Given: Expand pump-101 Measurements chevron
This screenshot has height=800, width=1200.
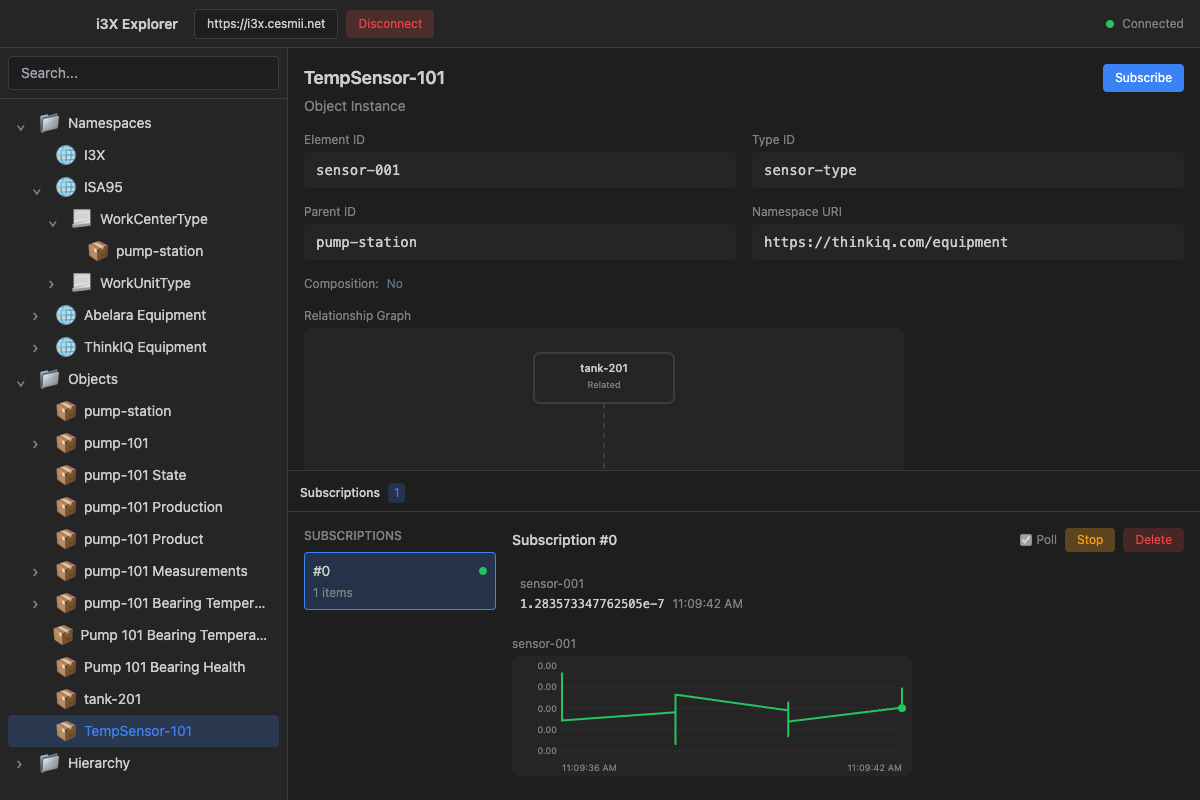Looking at the screenshot, I should [36, 572].
